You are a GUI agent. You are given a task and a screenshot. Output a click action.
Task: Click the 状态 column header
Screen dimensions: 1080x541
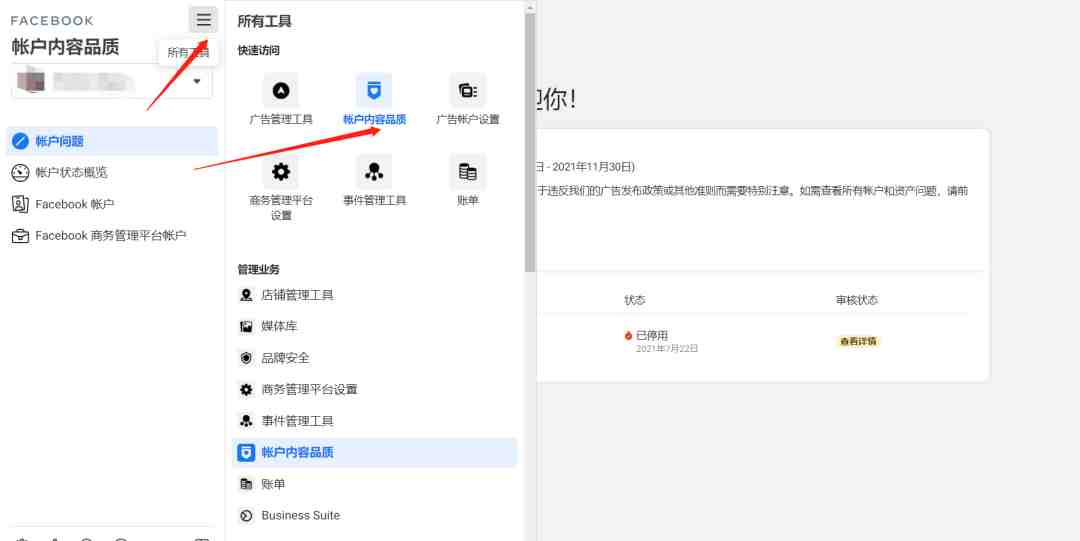pos(634,300)
